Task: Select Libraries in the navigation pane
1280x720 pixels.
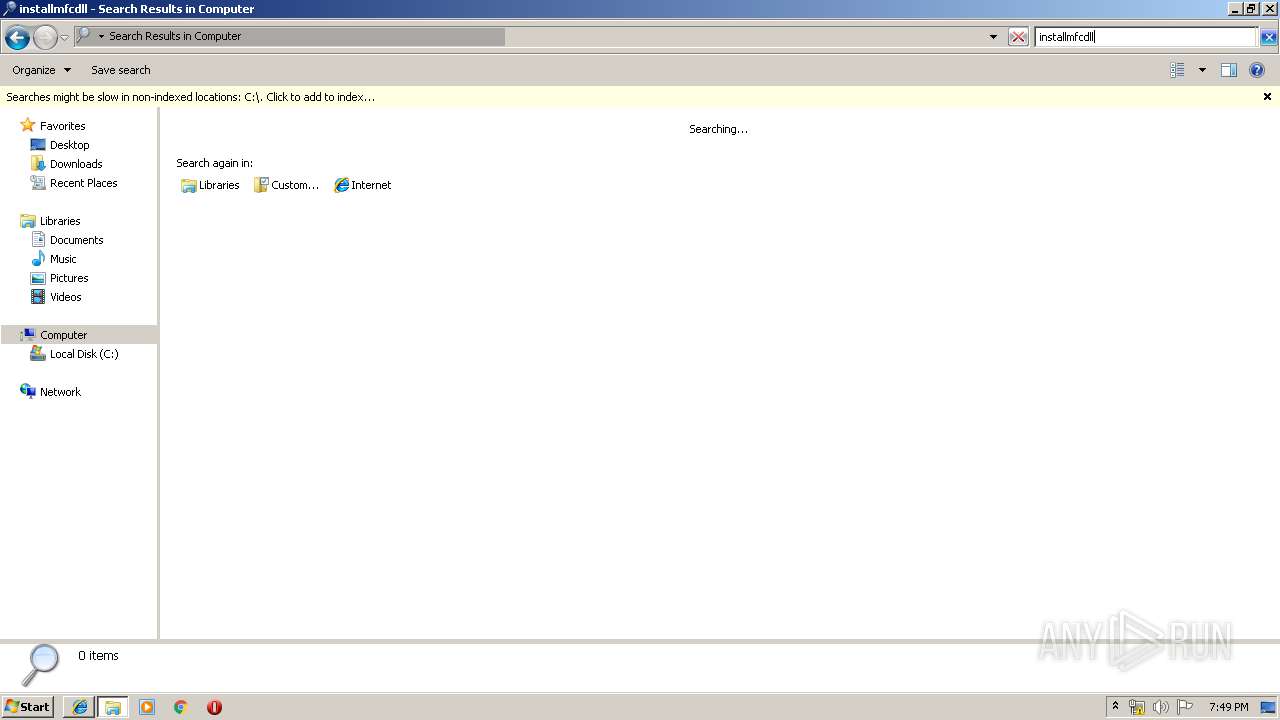Action: point(60,221)
